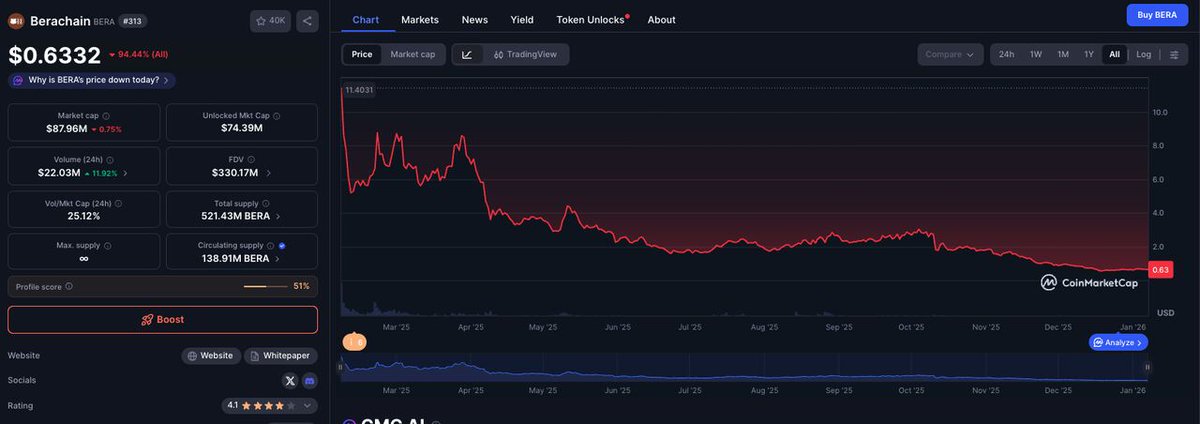Select the 1M time range

click(x=1063, y=54)
